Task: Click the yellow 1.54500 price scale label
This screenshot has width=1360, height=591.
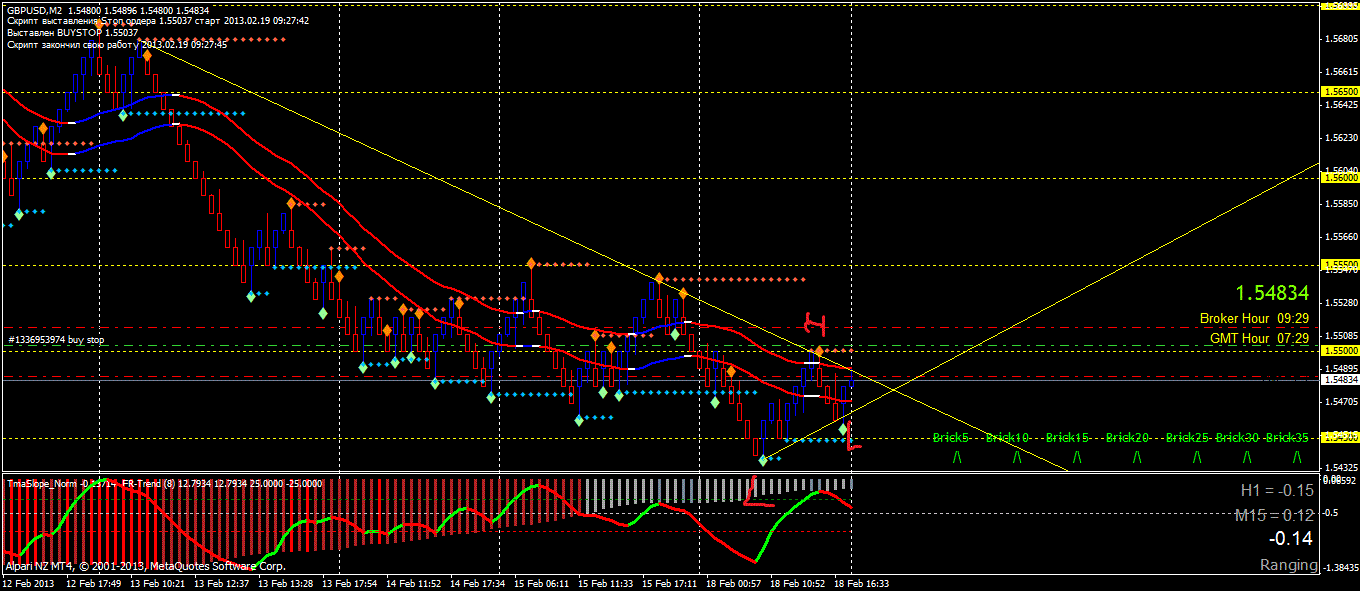Action: [1340, 437]
